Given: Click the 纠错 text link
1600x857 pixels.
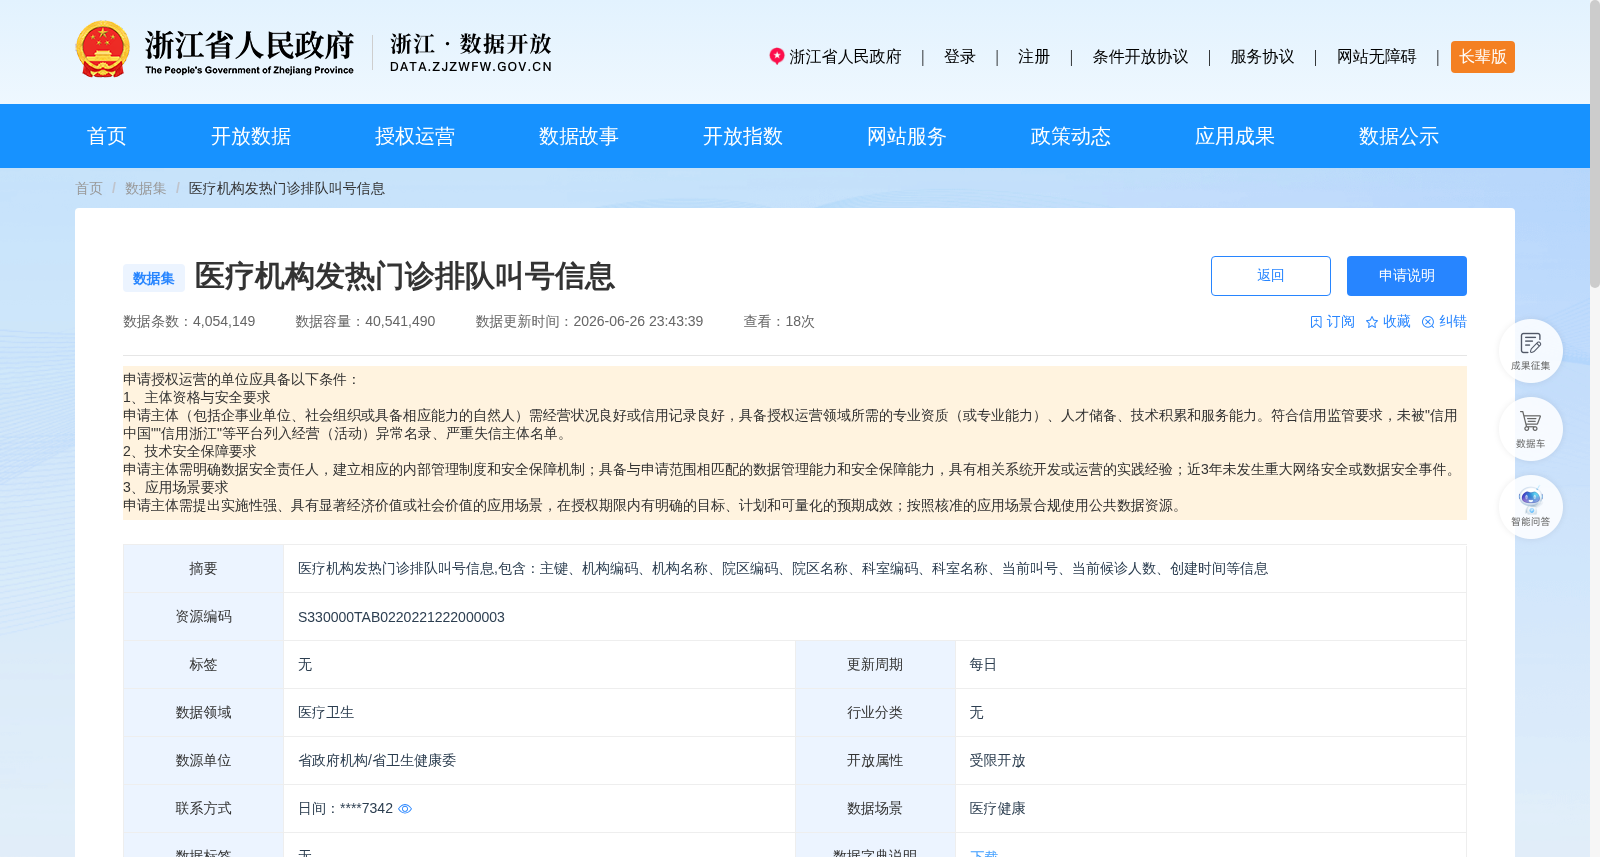Looking at the screenshot, I should coord(1452,322).
